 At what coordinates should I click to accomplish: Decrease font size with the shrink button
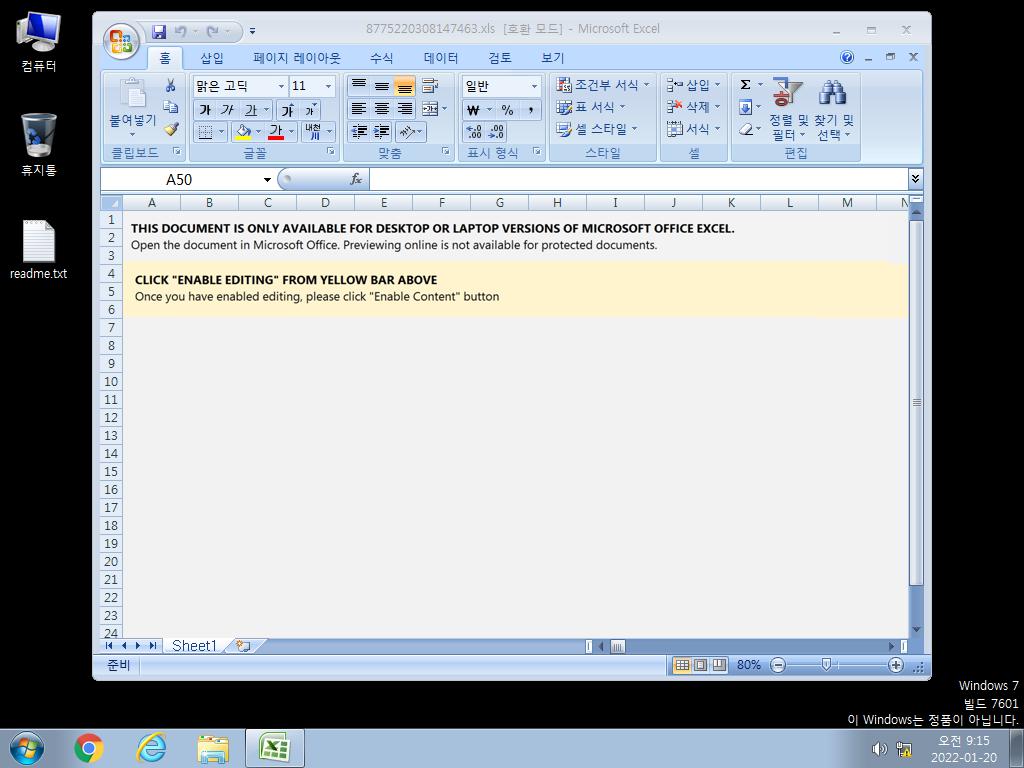(310, 110)
